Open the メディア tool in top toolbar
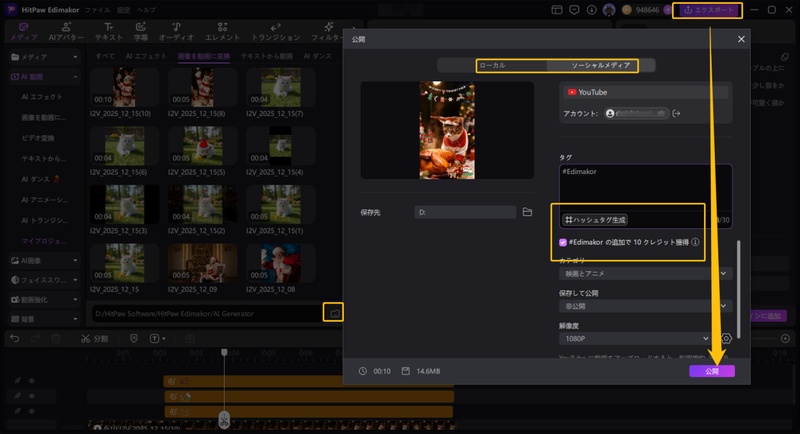 pos(24,32)
